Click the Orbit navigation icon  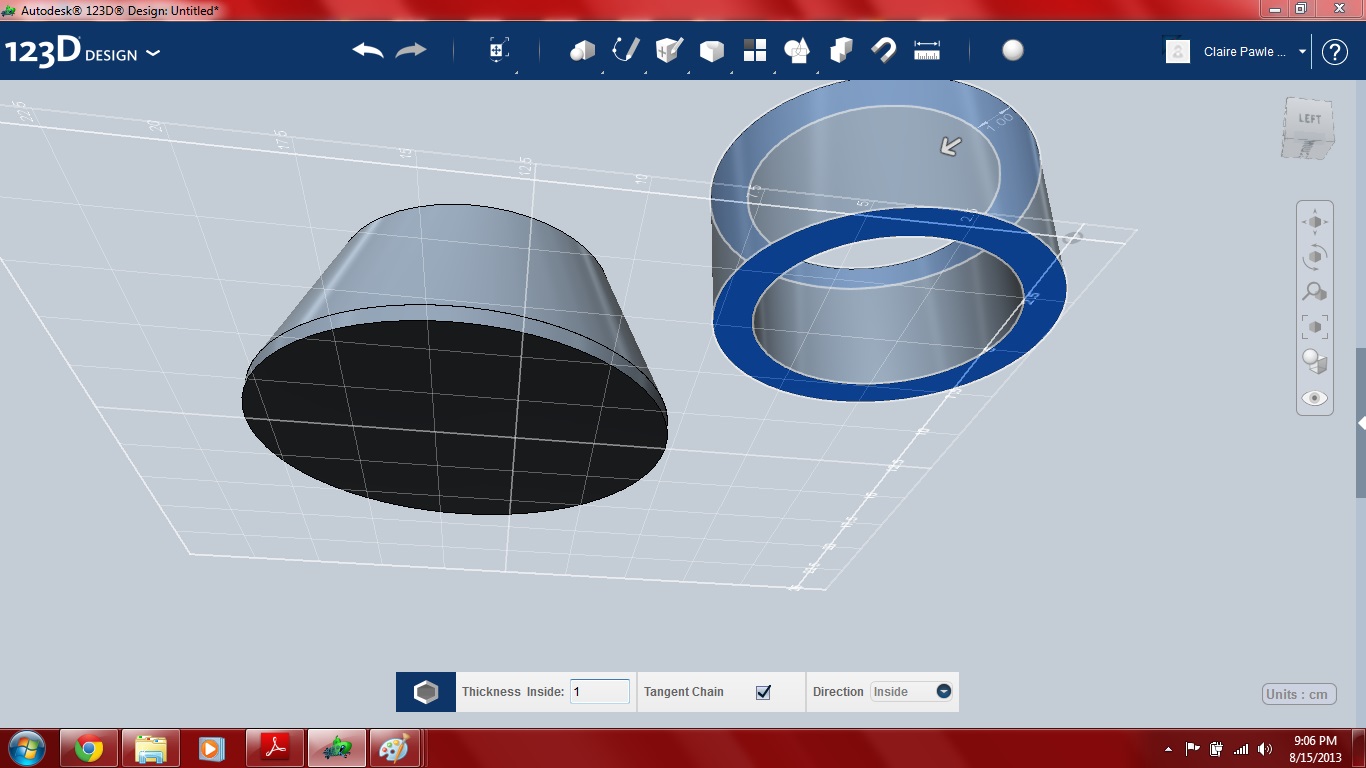pos(1315,257)
